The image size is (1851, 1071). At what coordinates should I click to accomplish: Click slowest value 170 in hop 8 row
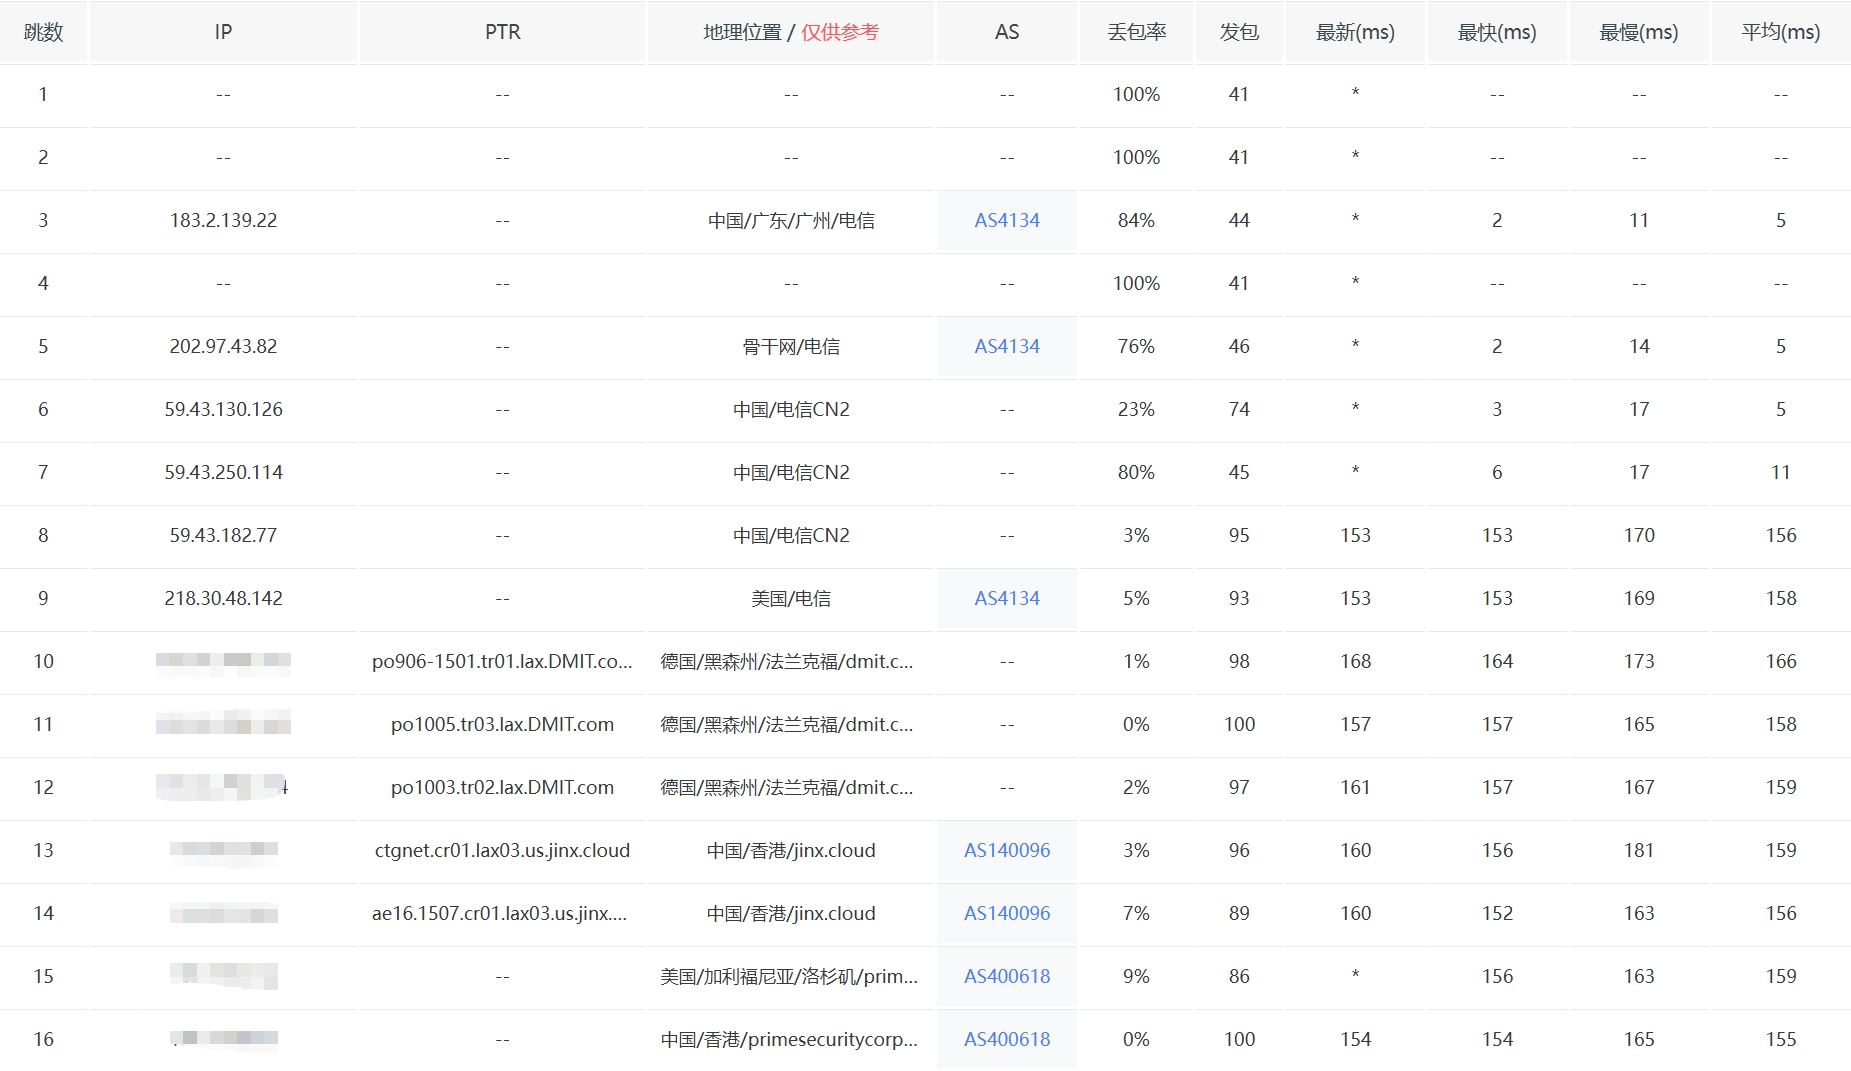point(1639,535)
